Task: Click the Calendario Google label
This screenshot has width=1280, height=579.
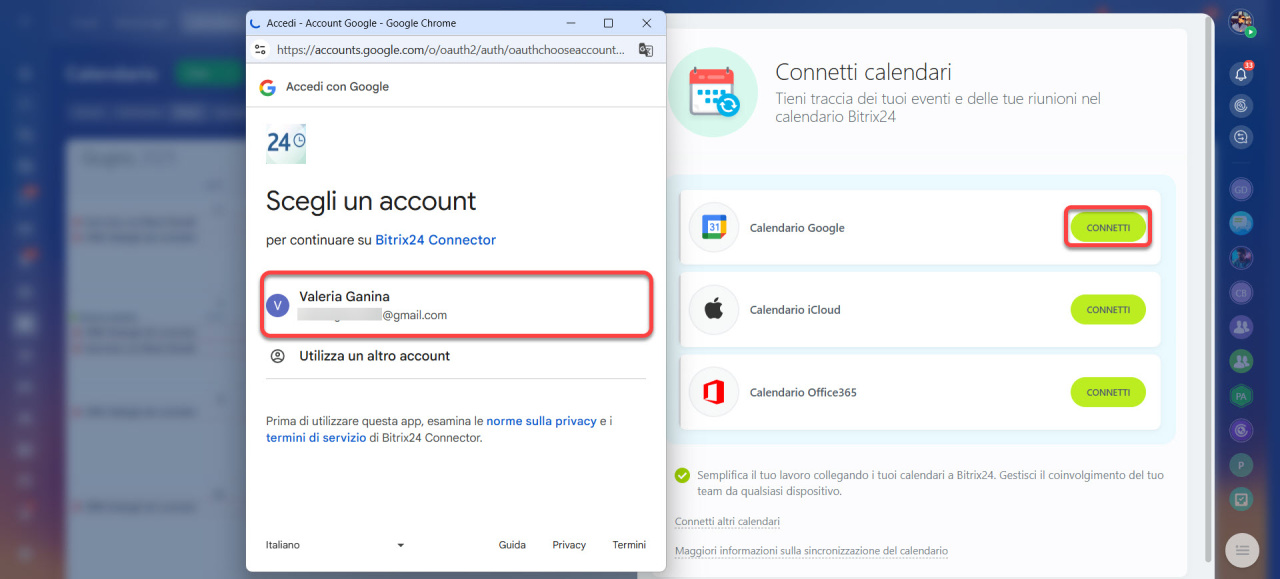Action: [797, 228]
